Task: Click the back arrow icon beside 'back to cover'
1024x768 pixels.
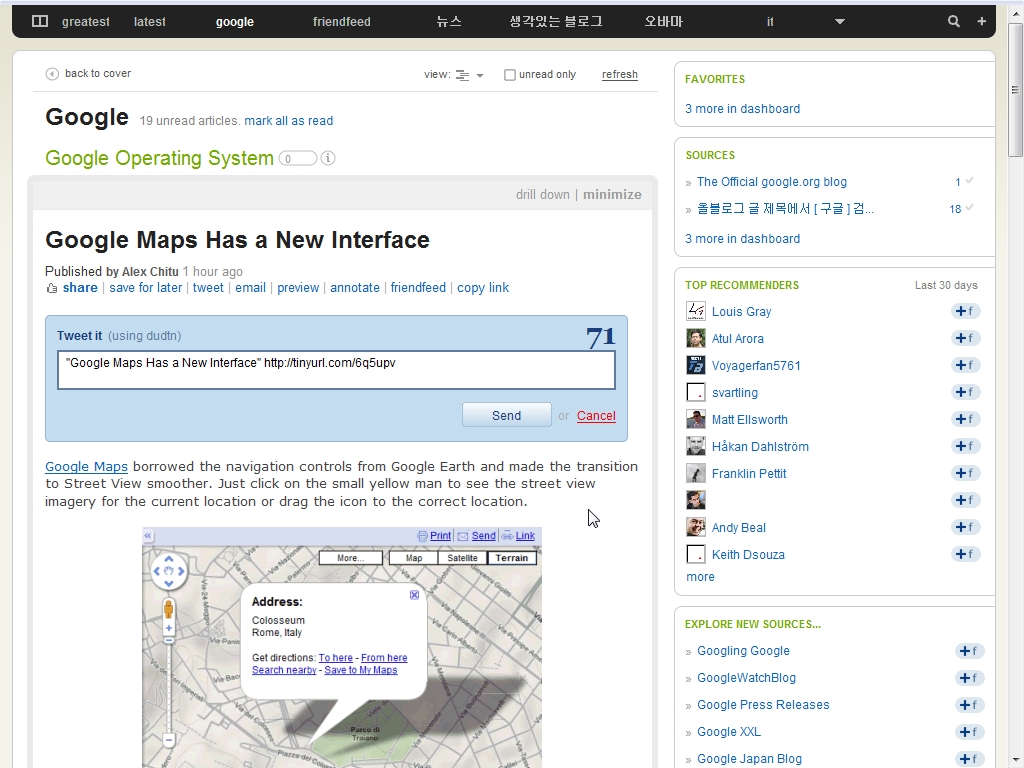Action: [x=52, y=74]
